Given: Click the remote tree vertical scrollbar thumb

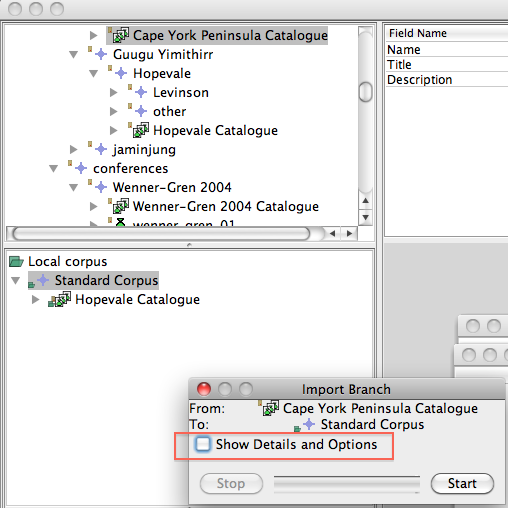Looking at the screenshot, I should 365,92.
